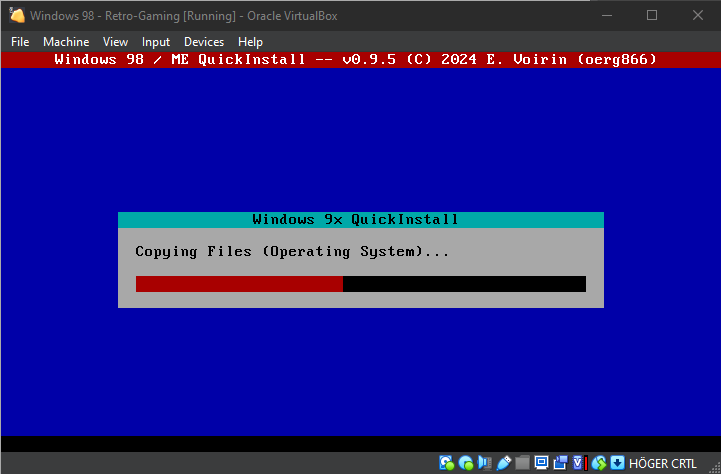721x474 pixels.
Task: Click the USB devices status icon
Action: pyautogui.click(x=504, y=463)
